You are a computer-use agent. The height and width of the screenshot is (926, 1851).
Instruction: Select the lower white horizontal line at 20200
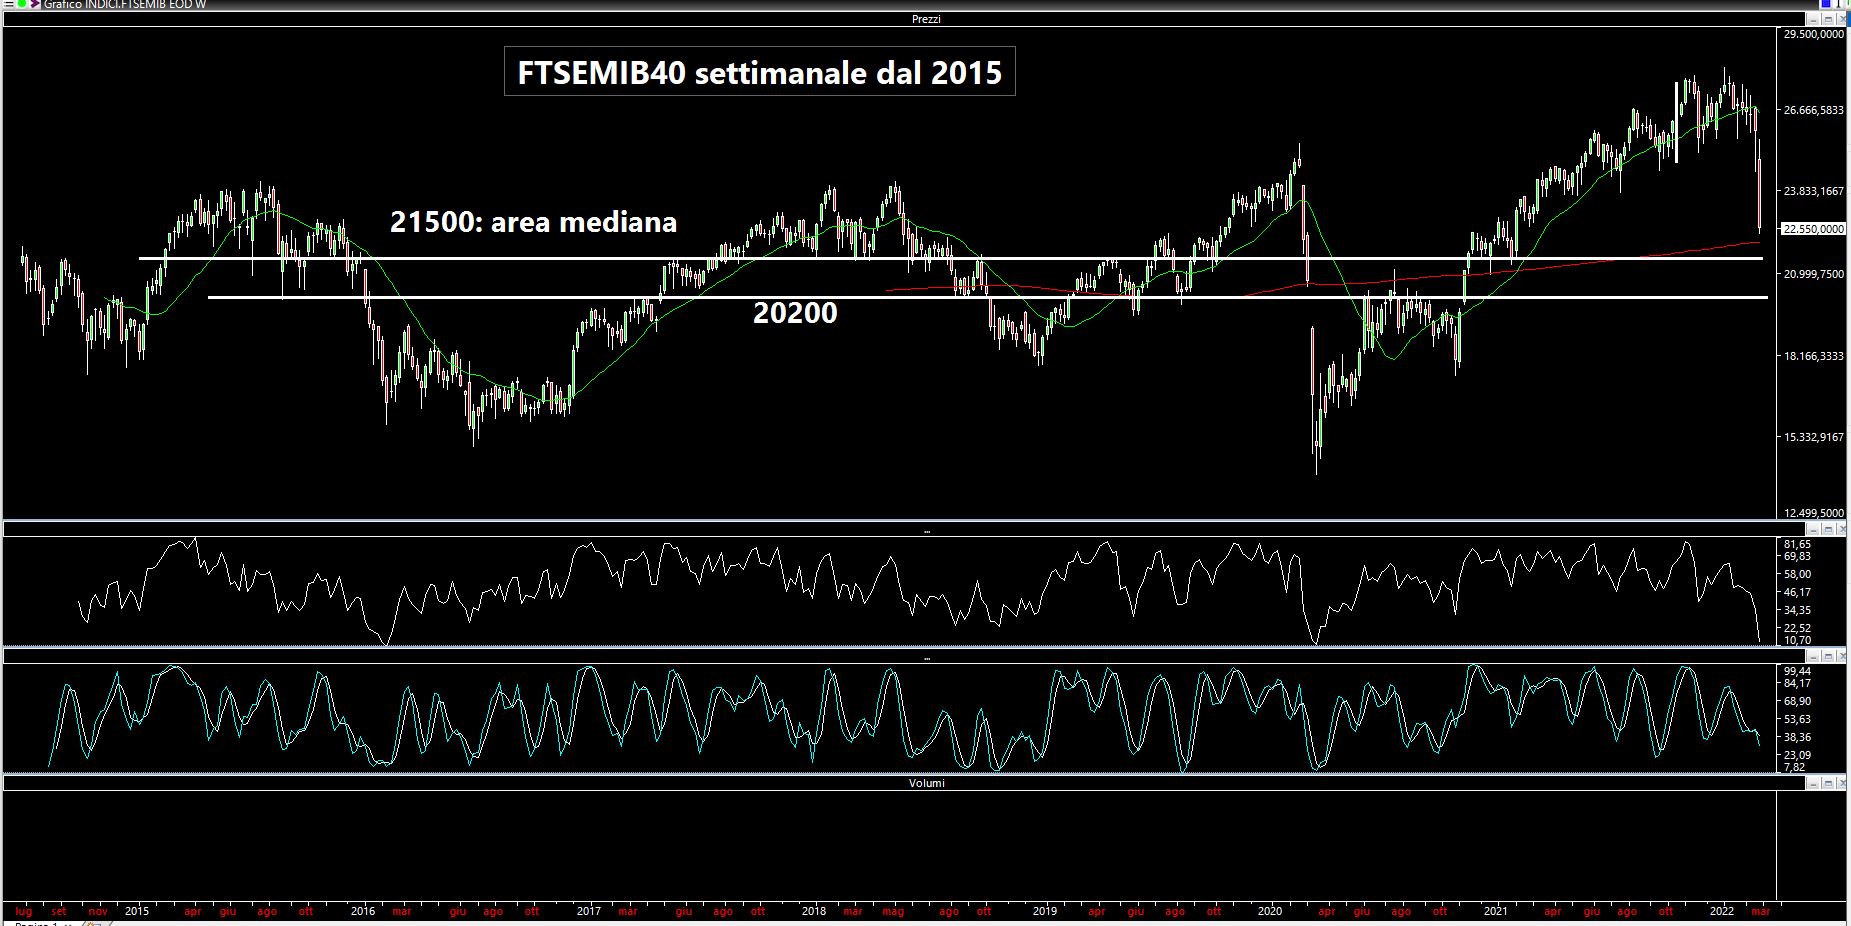click(988, 297)
